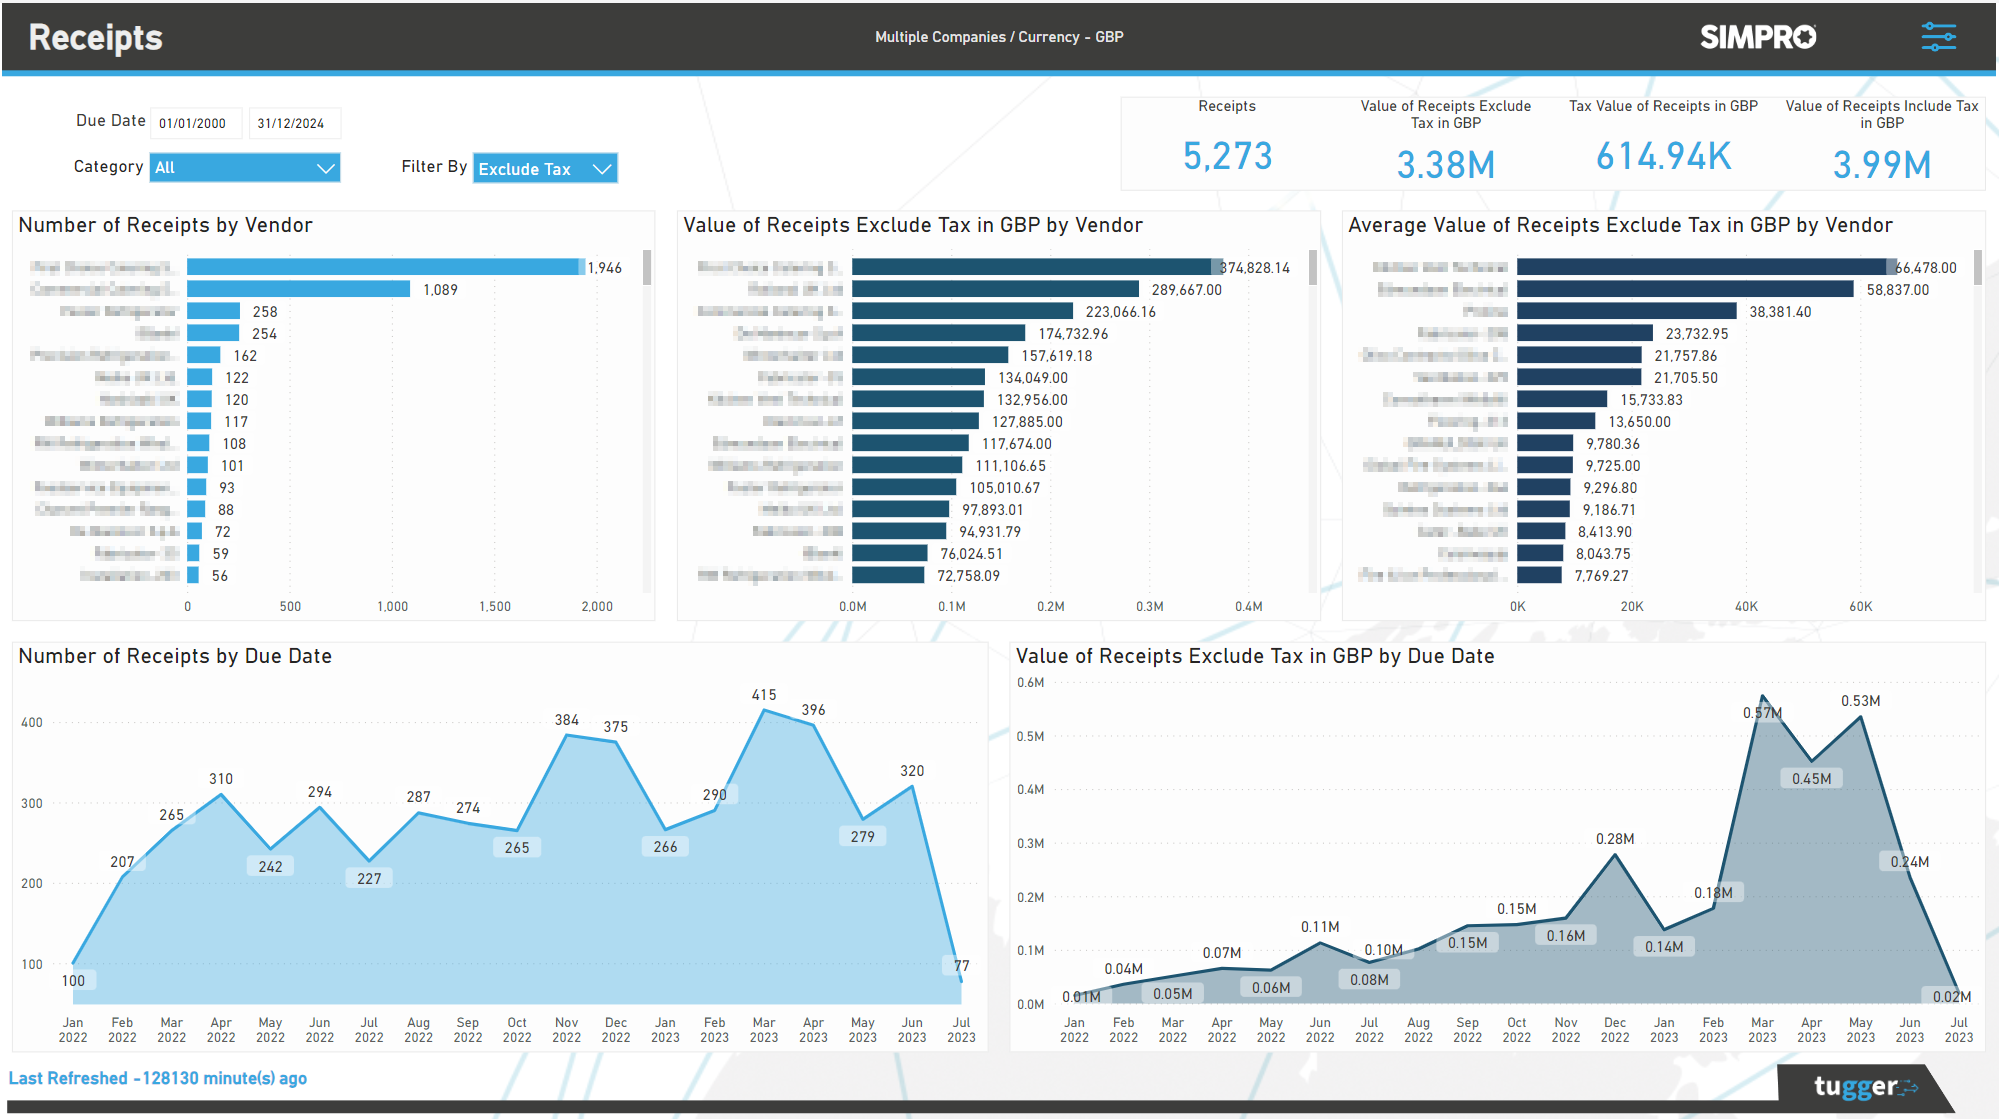Click scrollbar of Value of Receipts by Vendor chart

pos(1312,268)
